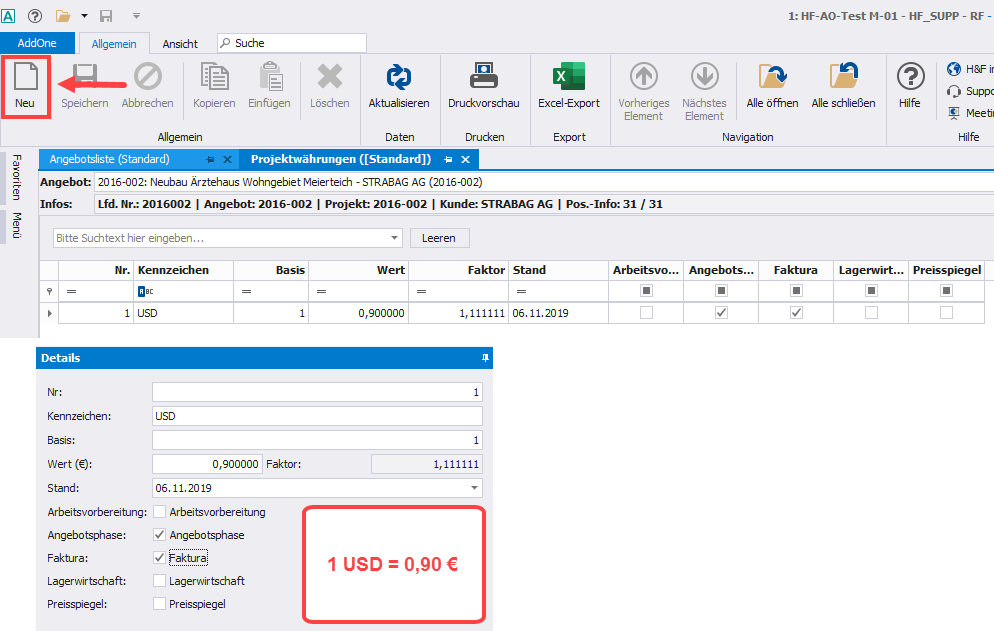Open the Stand date dropdown
The width and height of the screenshot is (994, 631).
pos(473,488)
